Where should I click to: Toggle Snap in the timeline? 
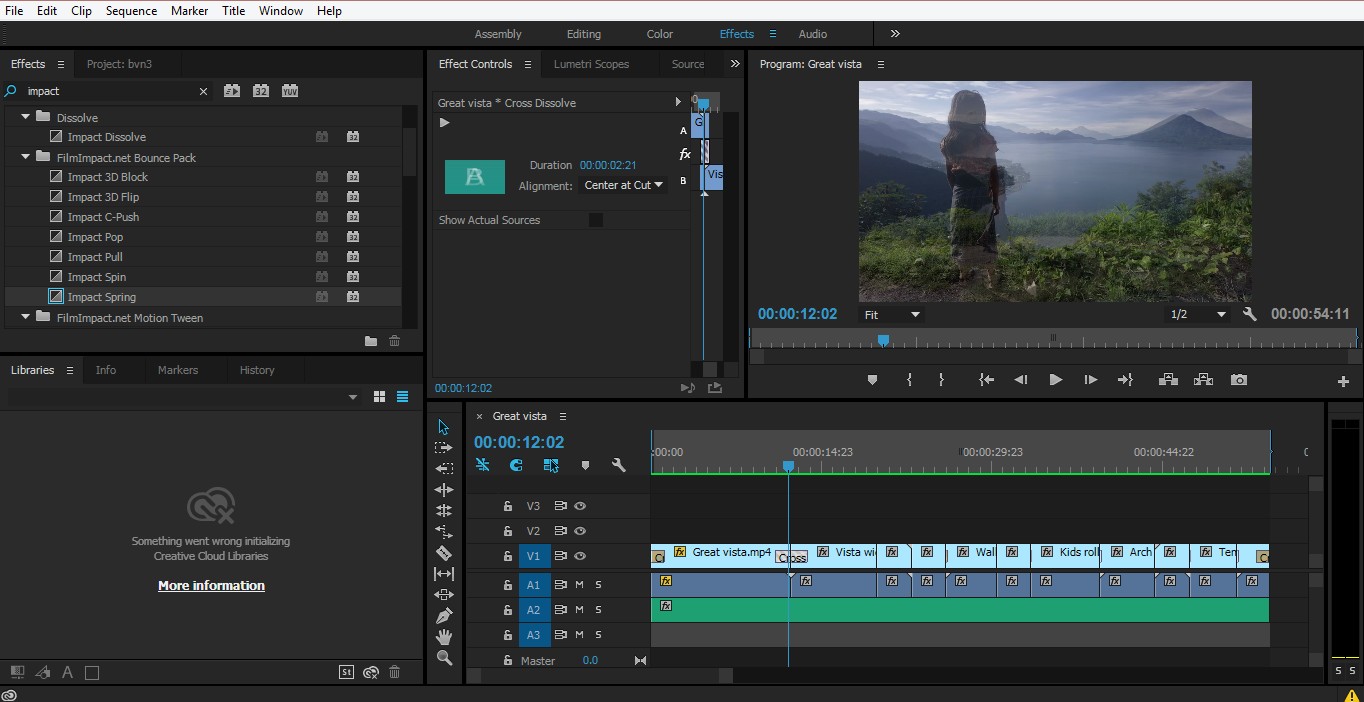516,465
